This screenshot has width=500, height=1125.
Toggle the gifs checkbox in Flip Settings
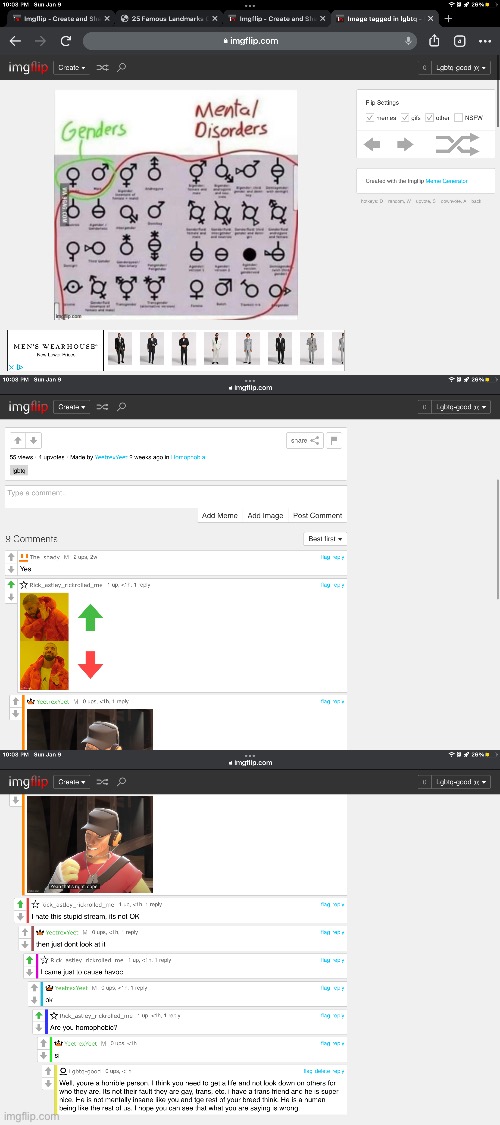405,118
